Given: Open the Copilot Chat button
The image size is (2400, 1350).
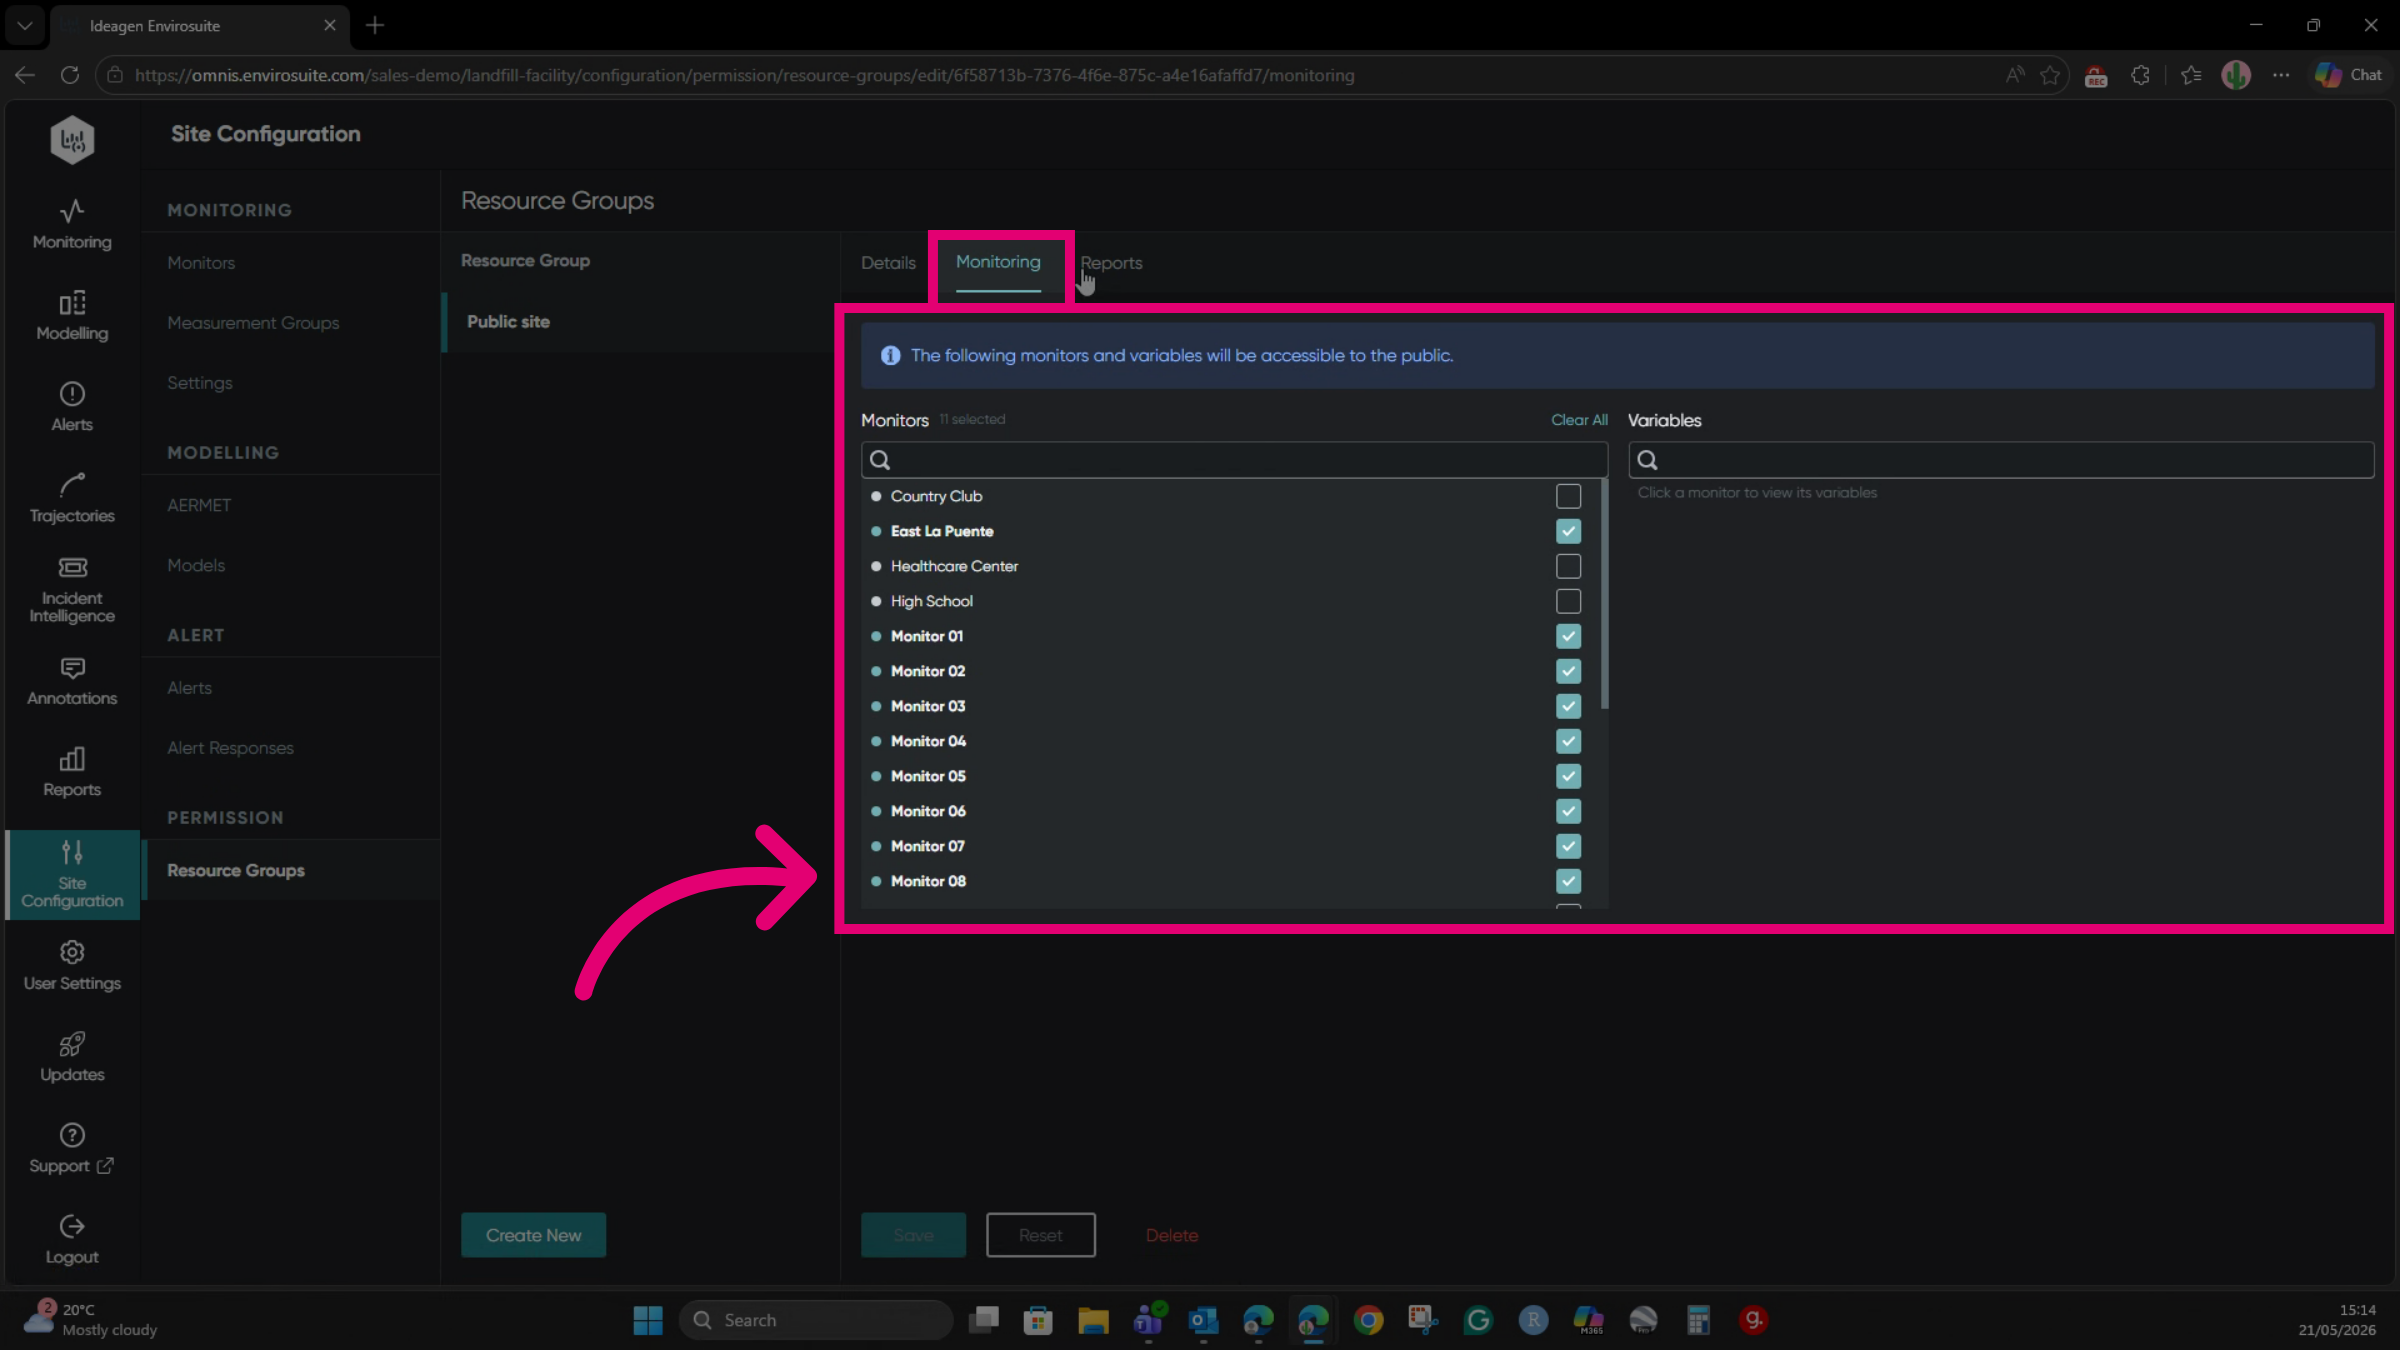Looking at the screenshot, I should point(2349,75).
